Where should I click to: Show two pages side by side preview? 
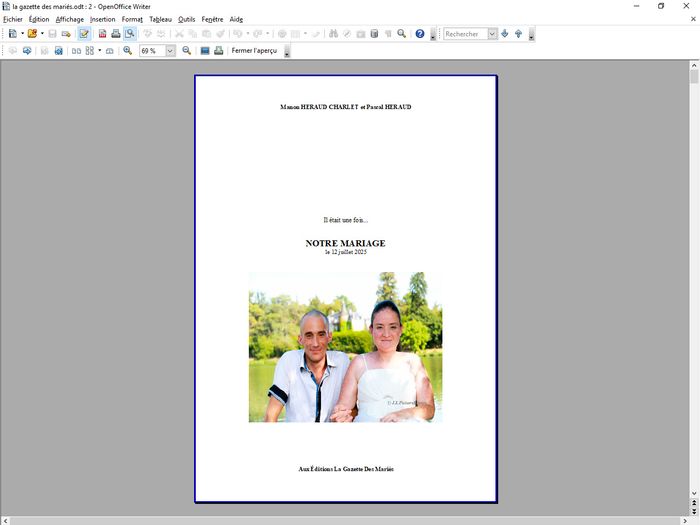click(76, 50)
